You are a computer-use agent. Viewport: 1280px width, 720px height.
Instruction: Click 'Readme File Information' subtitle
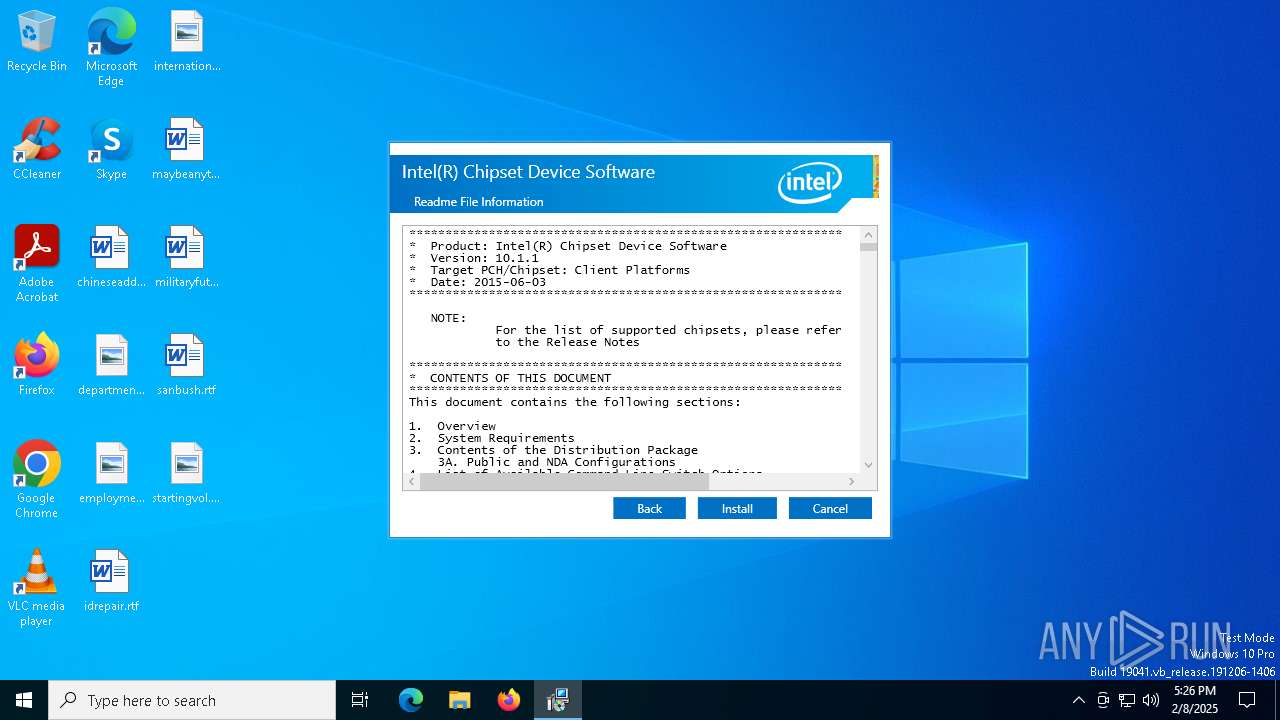478,202
